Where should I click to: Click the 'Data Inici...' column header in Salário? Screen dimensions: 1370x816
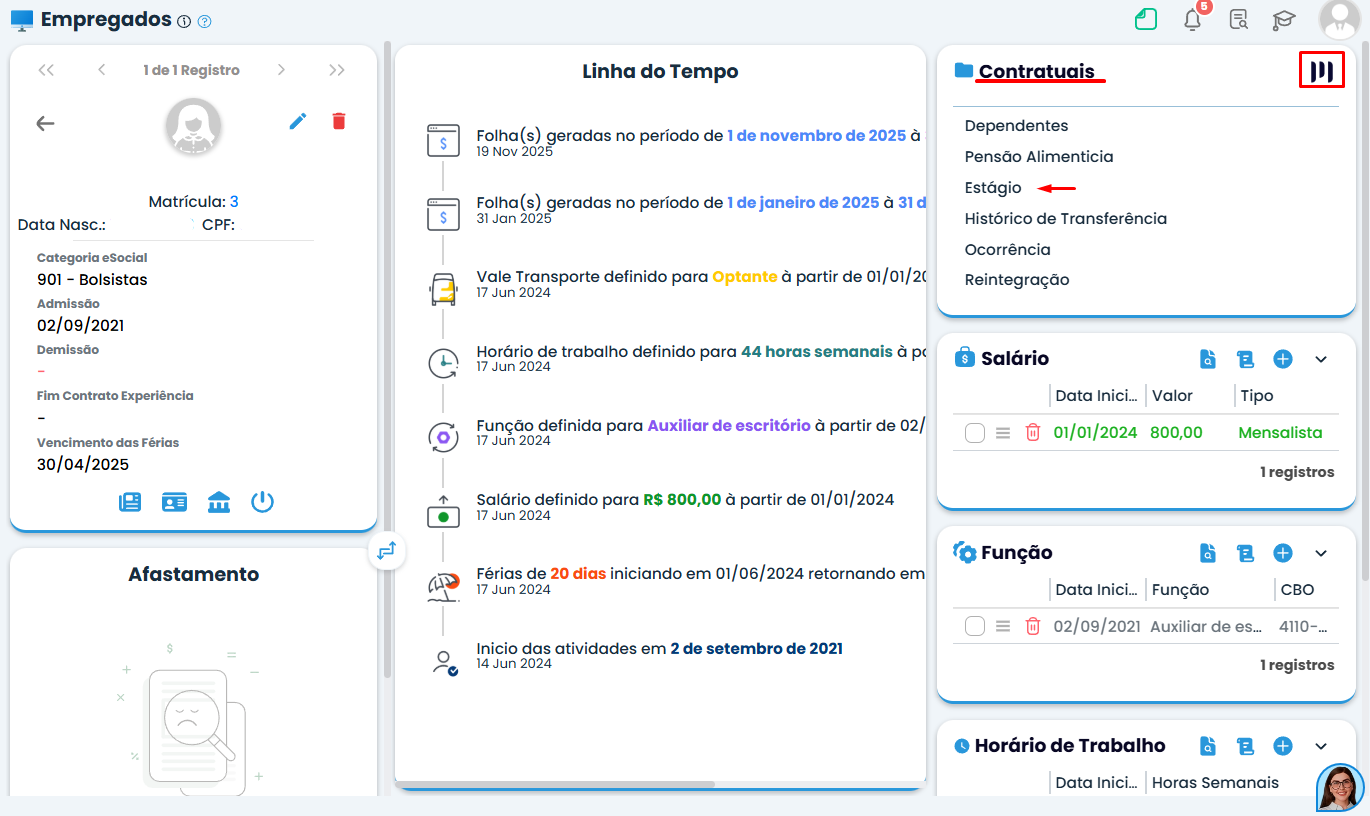point(1096,396)
